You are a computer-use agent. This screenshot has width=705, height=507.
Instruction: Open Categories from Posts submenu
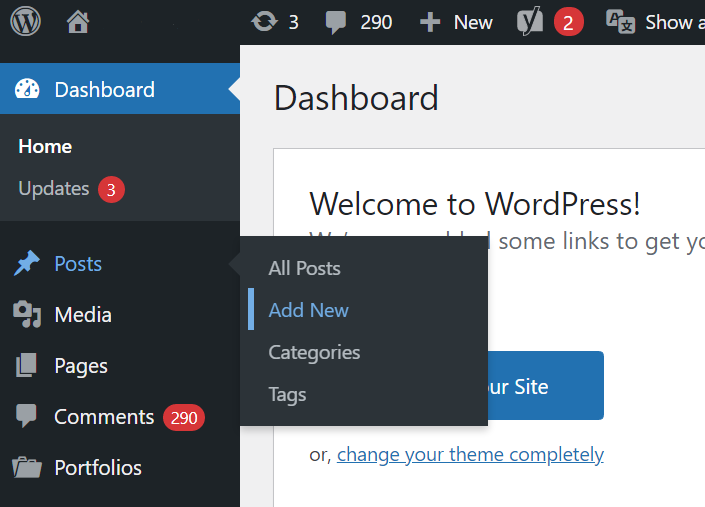point(314,352)
